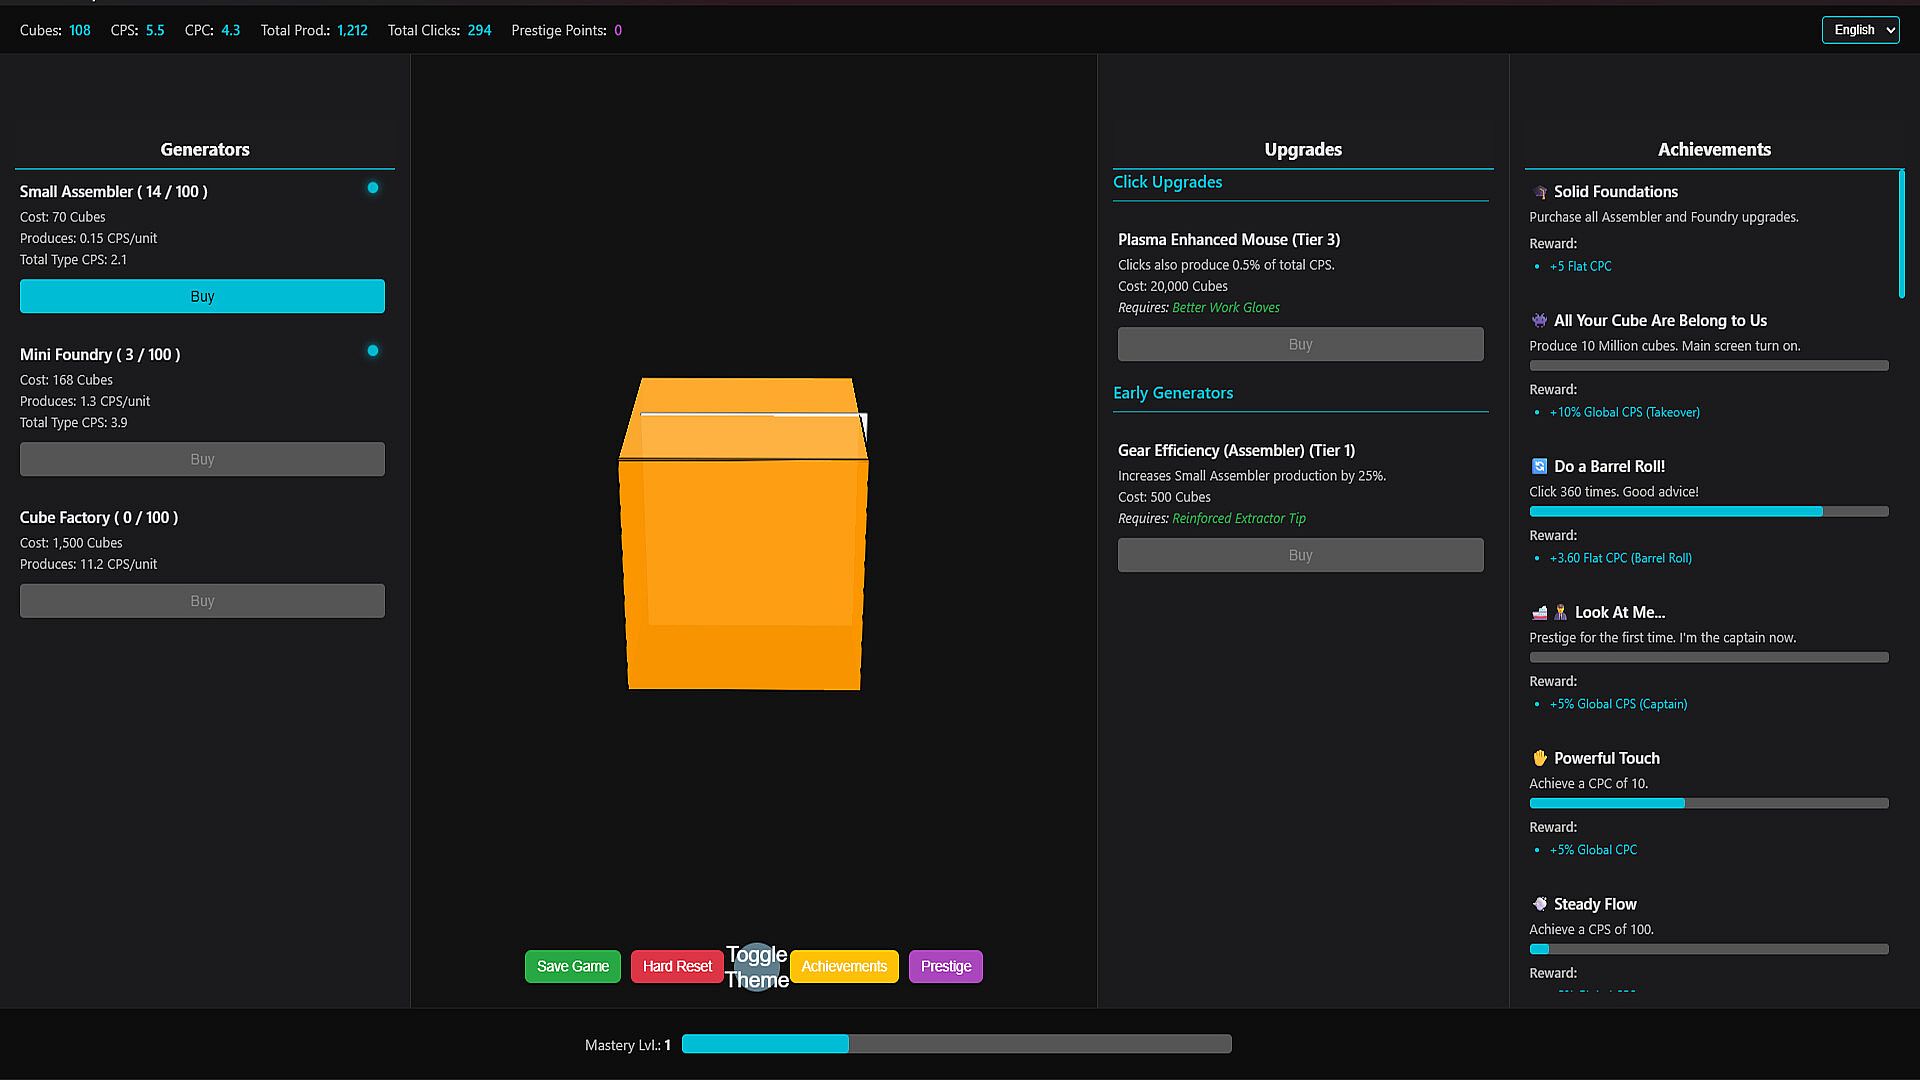Screen dimensions: 1920x1080
Task: Buy the Plasma Enhanced Mouse upgrade
Action: coord(1300,344)
